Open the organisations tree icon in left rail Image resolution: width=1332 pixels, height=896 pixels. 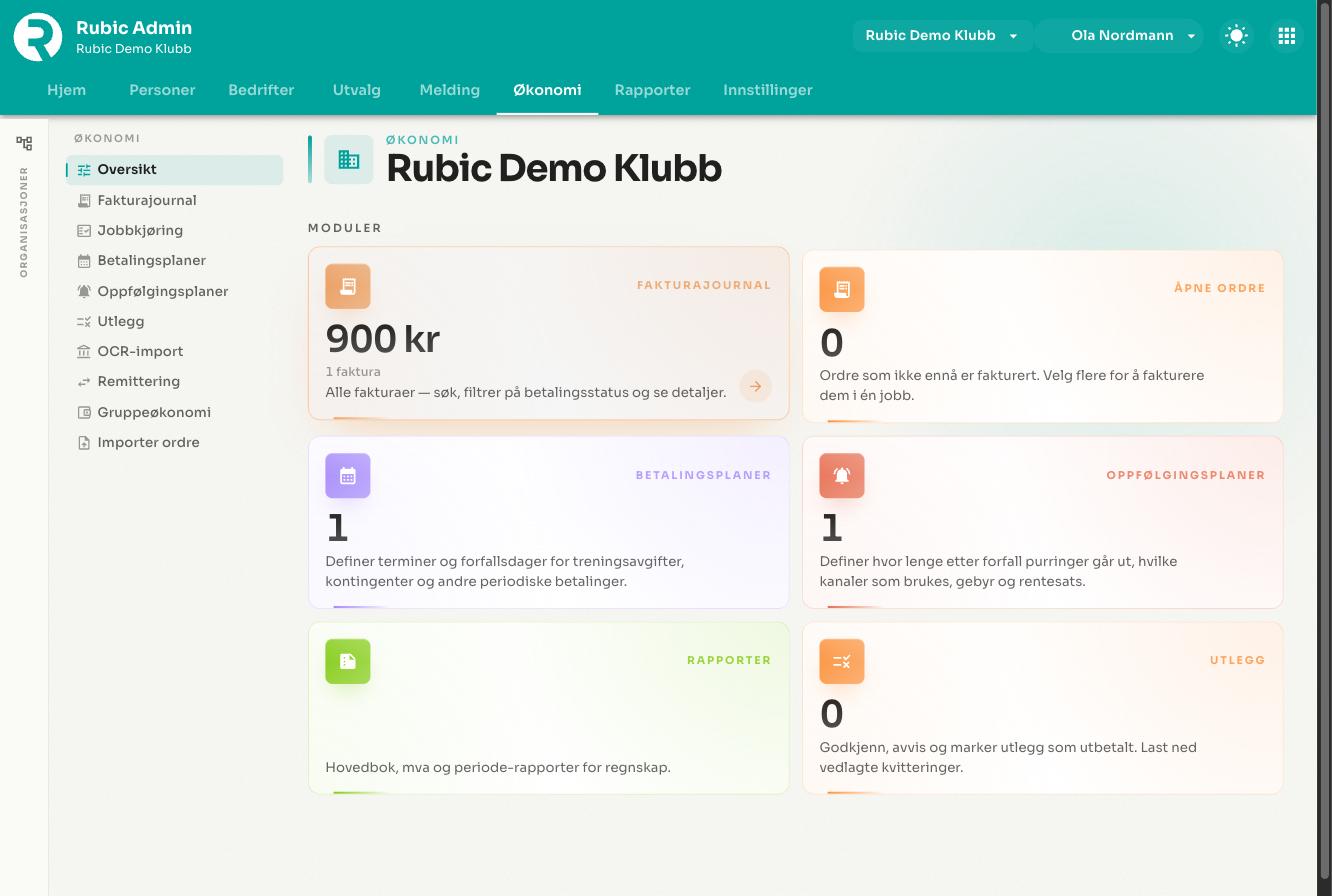(24, 143)
